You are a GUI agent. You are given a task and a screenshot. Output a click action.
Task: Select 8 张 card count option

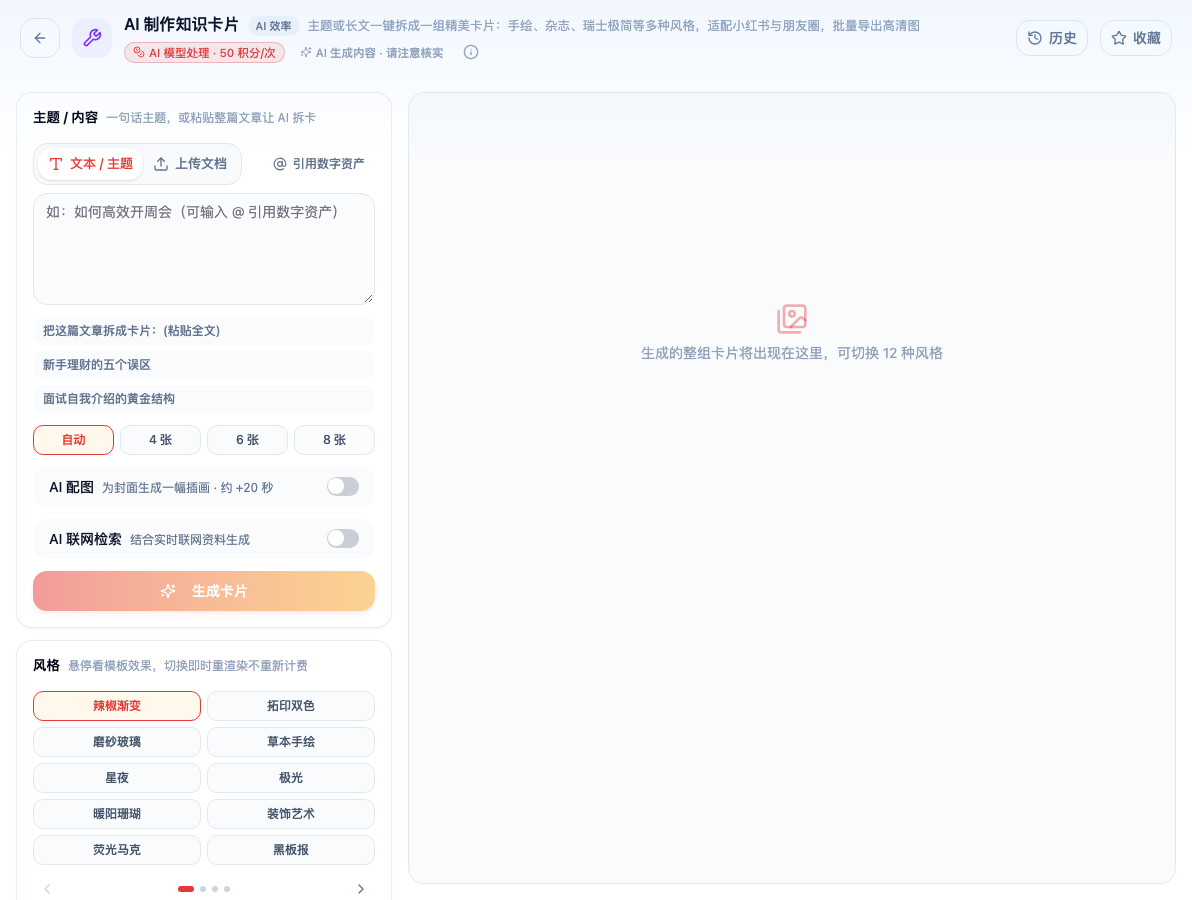tap(334, 440)
